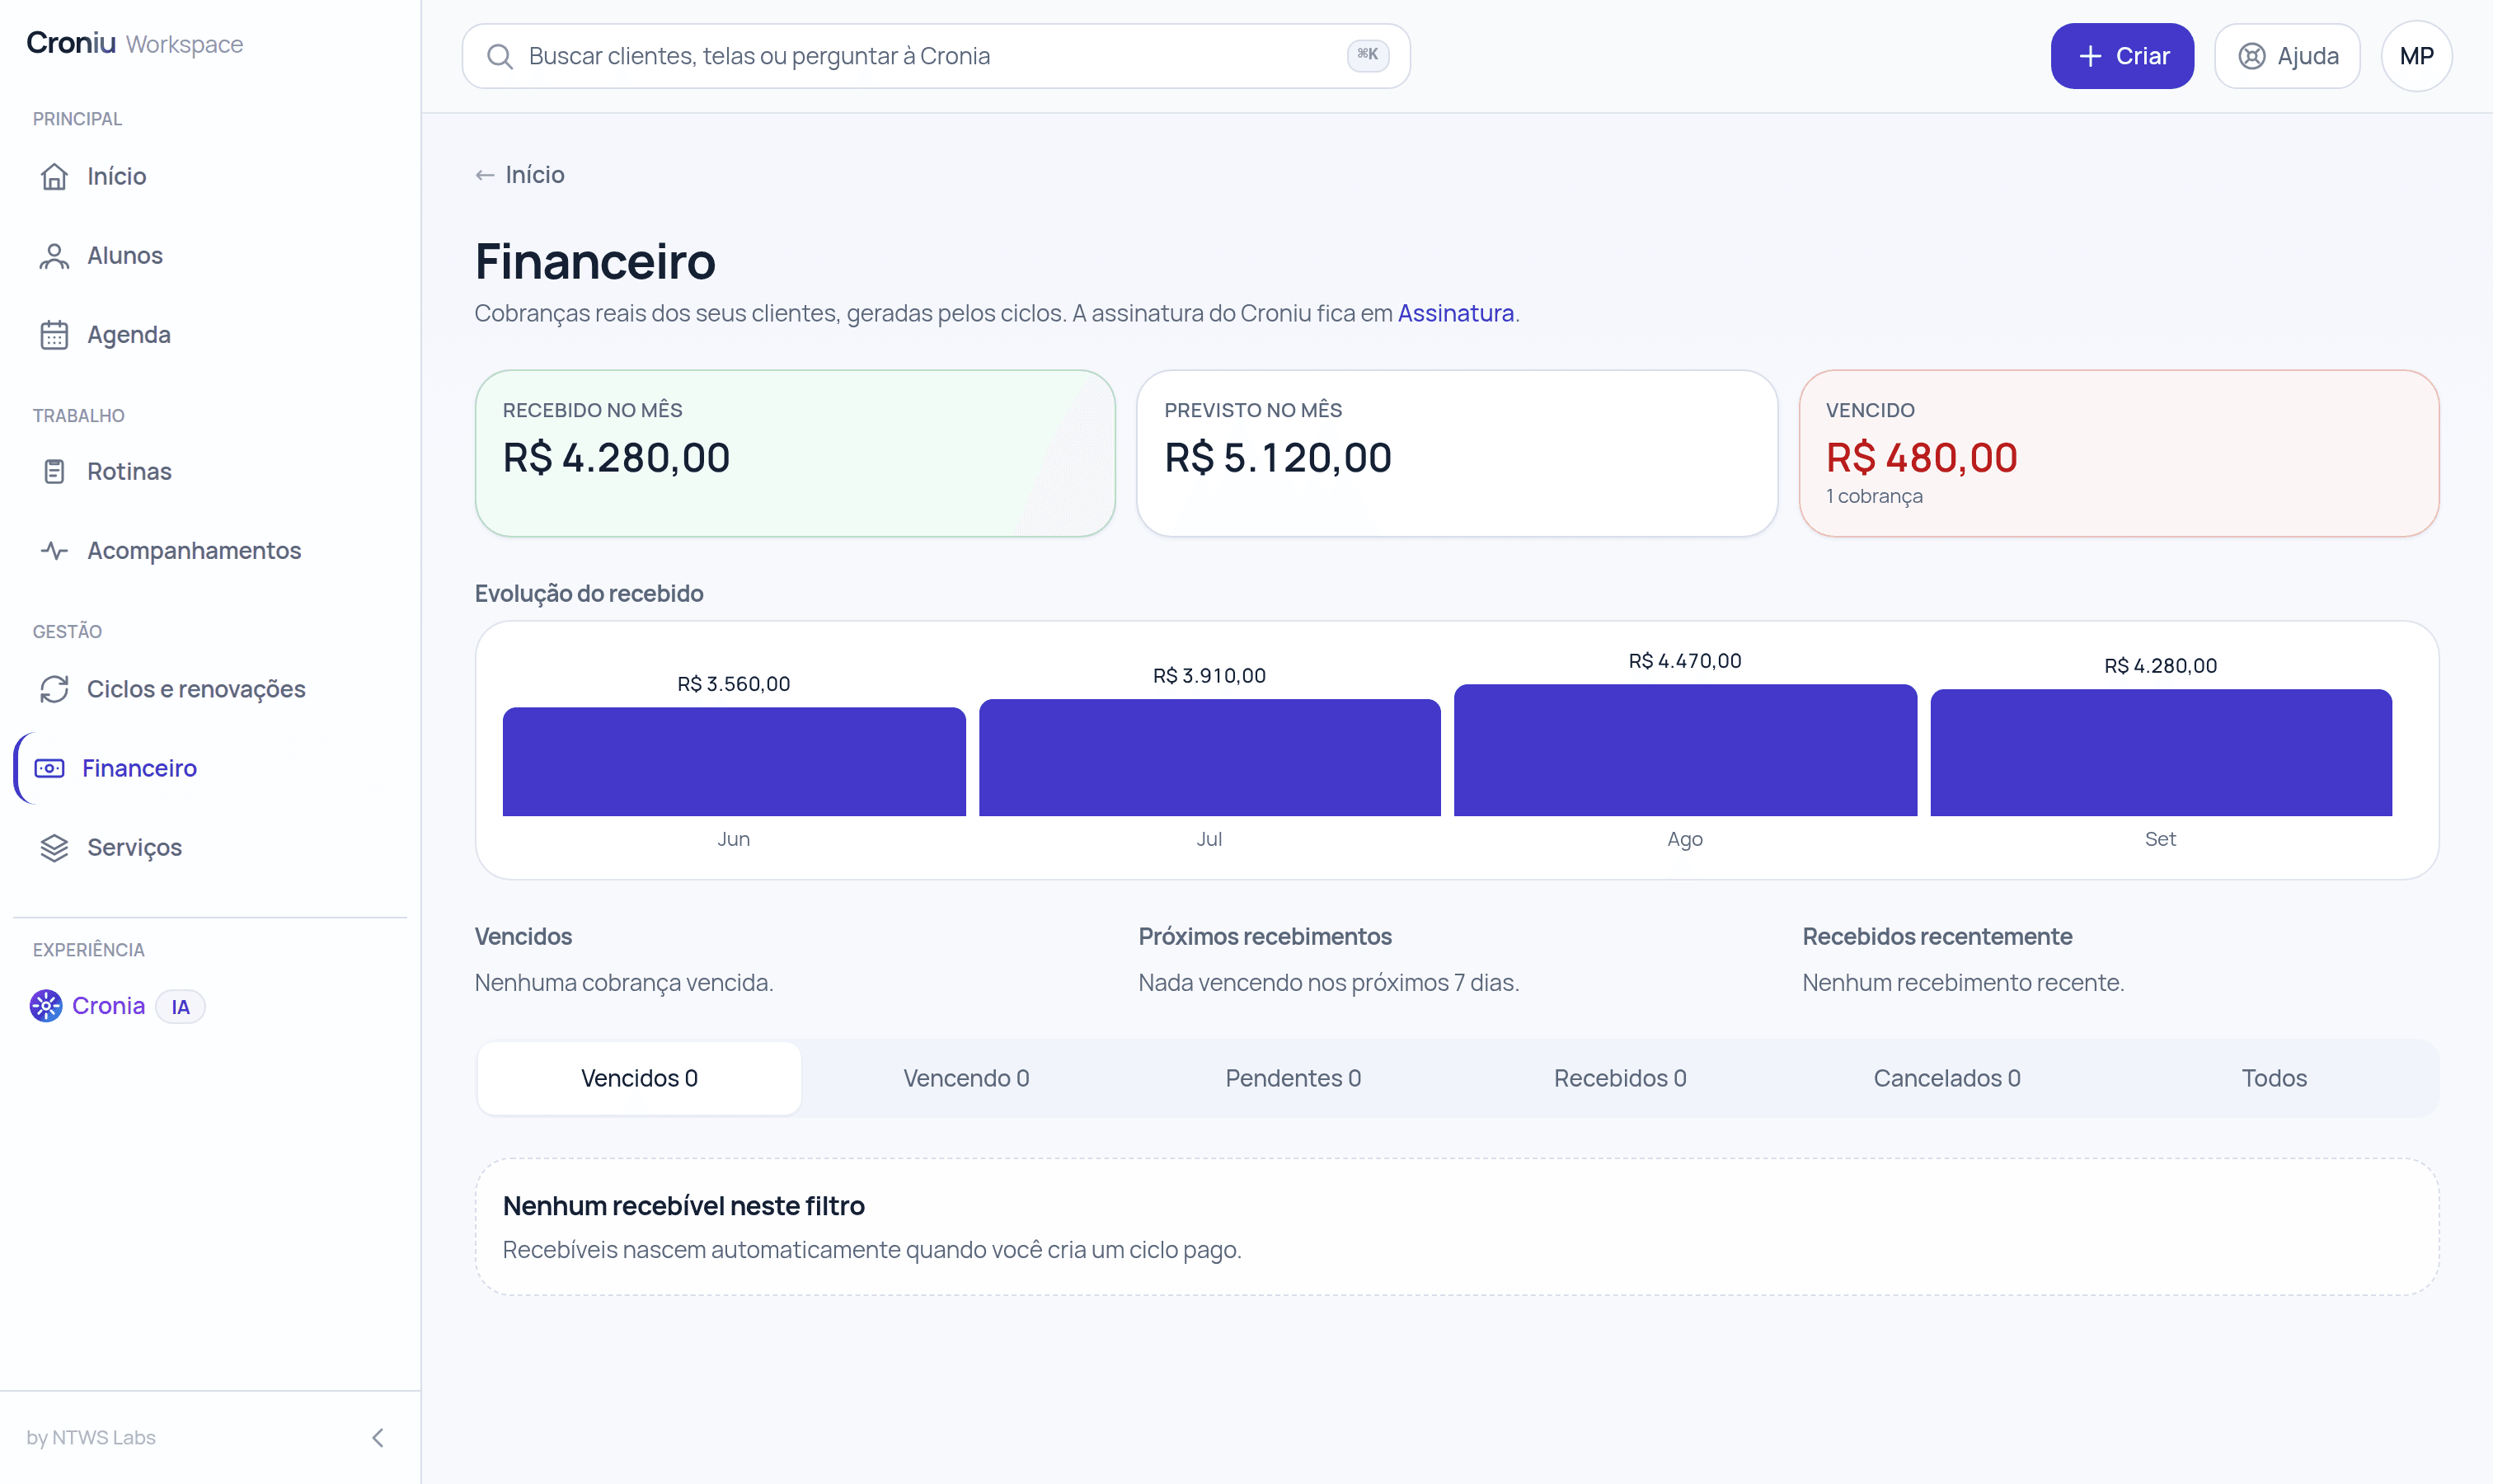
Task: Click the Rotinas clipboard icon
Action: click(54, 471)
